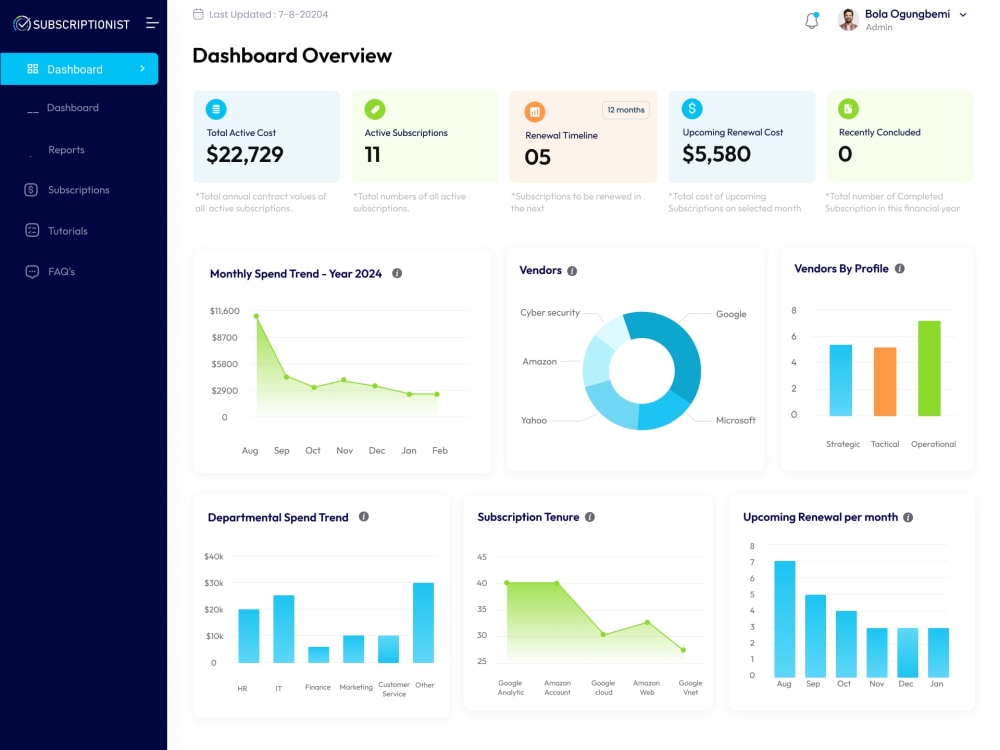Click the Aug bar in Upcoming Renewal chart
Image resolution: width=1000 pixels, height=750 pixels.
click(x=784, y=619)
